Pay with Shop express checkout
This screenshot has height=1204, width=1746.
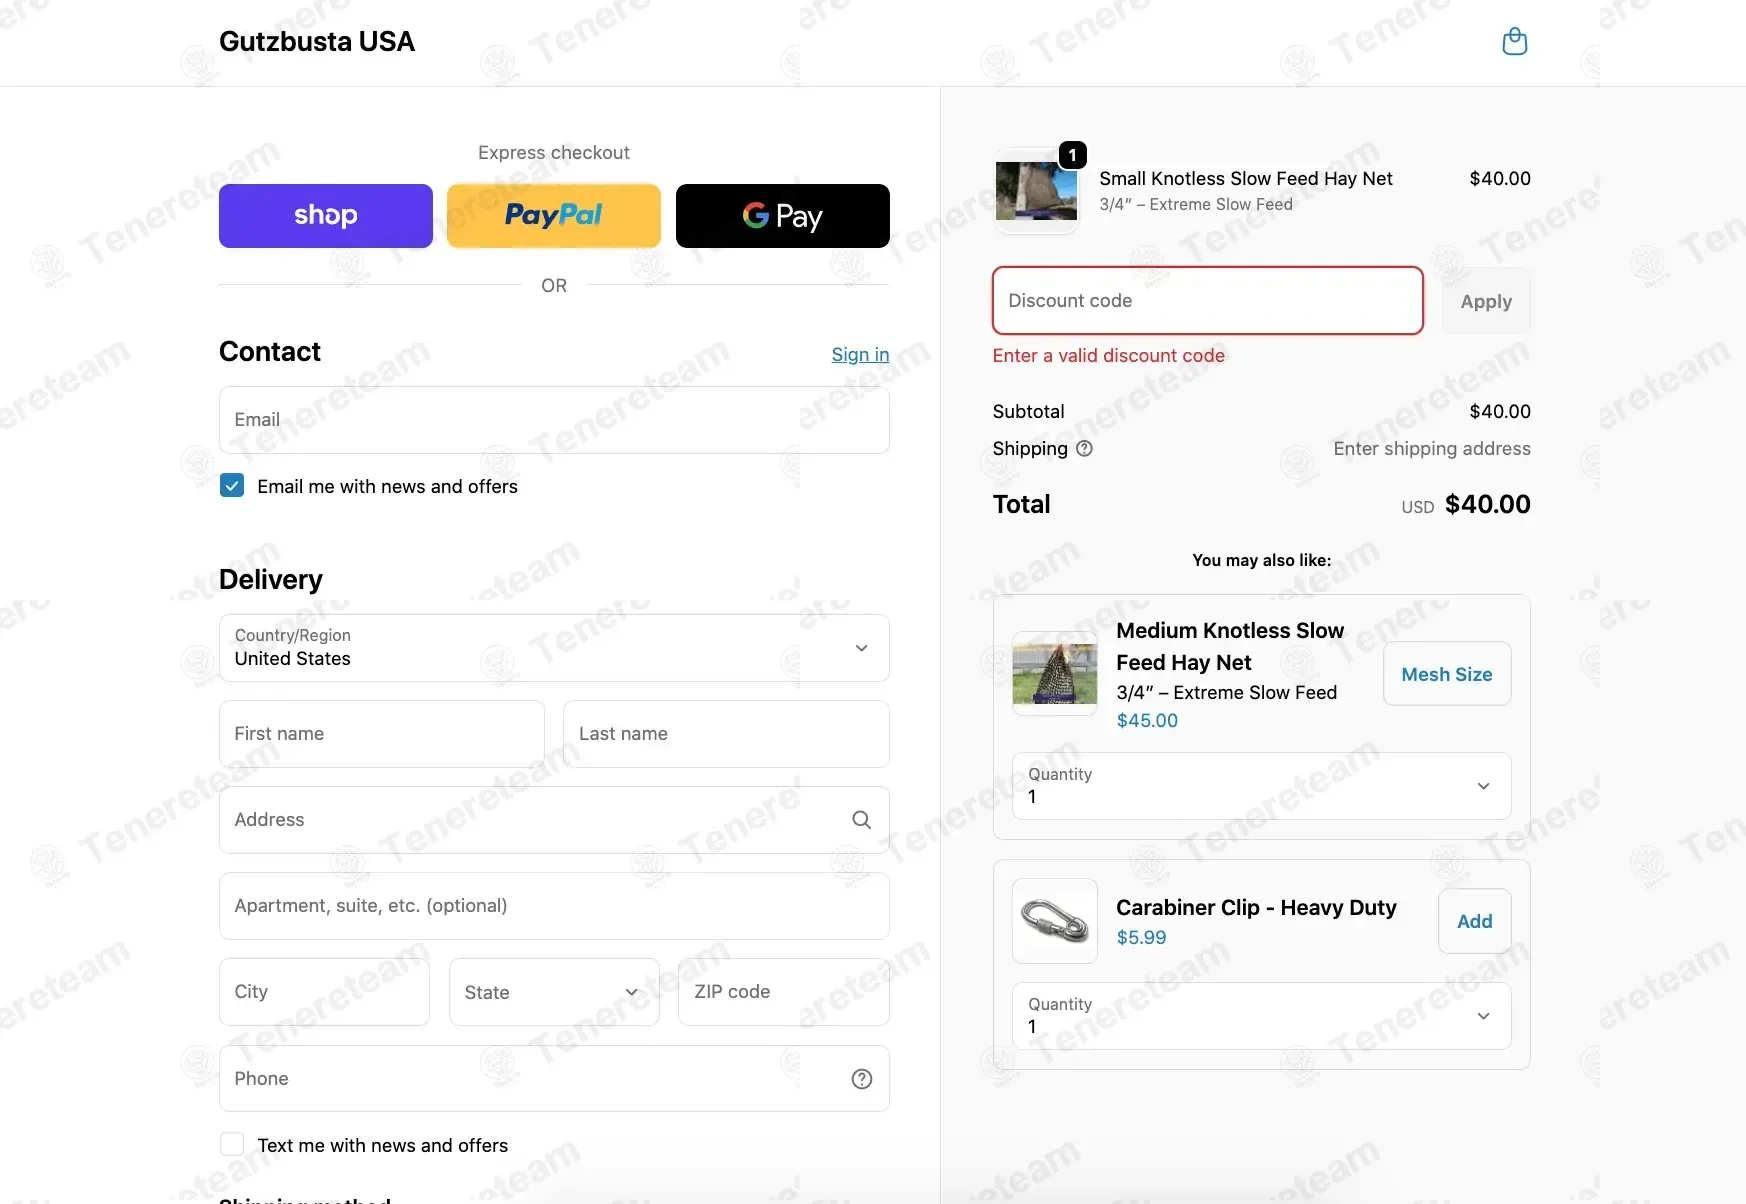point(326,216)
